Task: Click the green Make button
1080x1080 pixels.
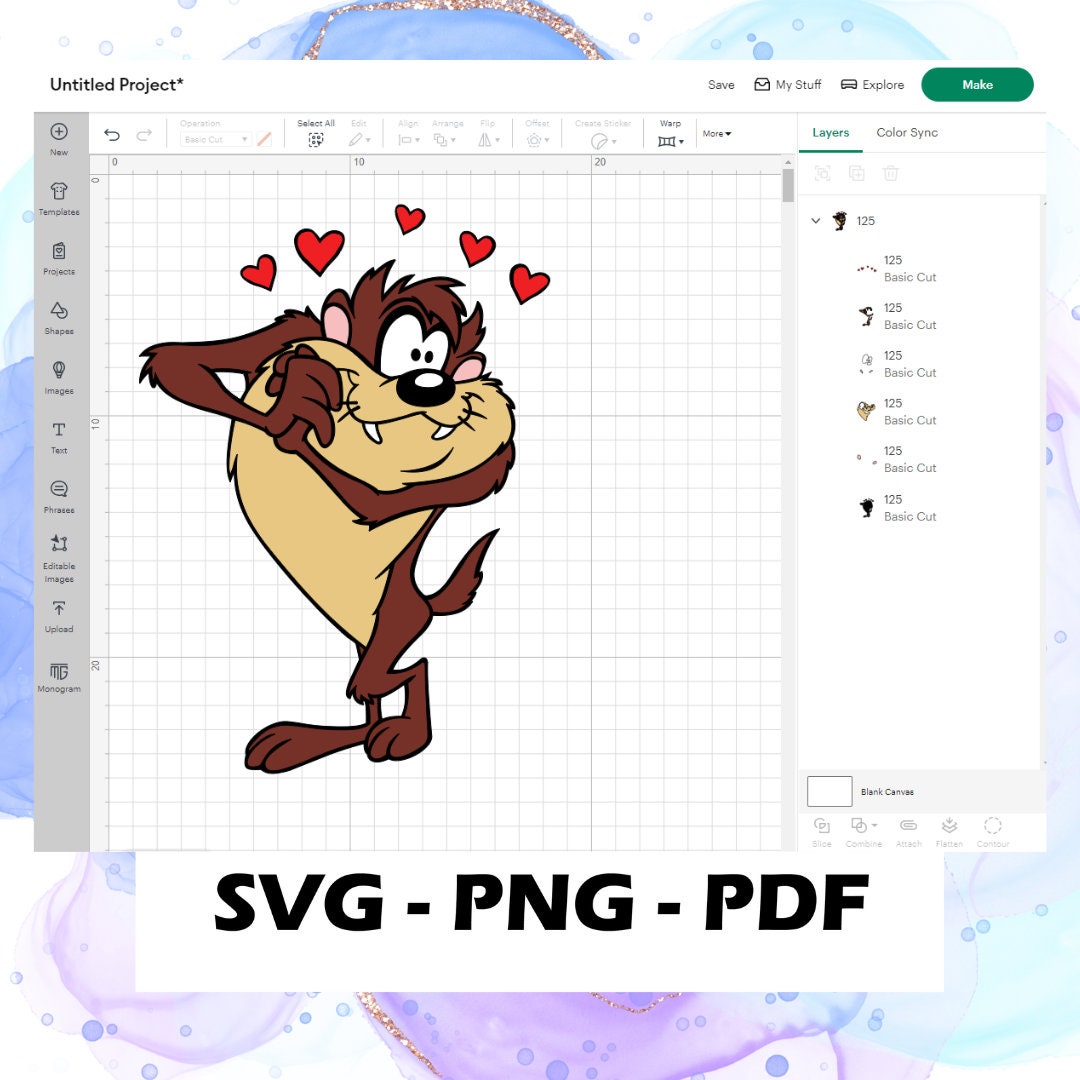Action: (977, 85)
